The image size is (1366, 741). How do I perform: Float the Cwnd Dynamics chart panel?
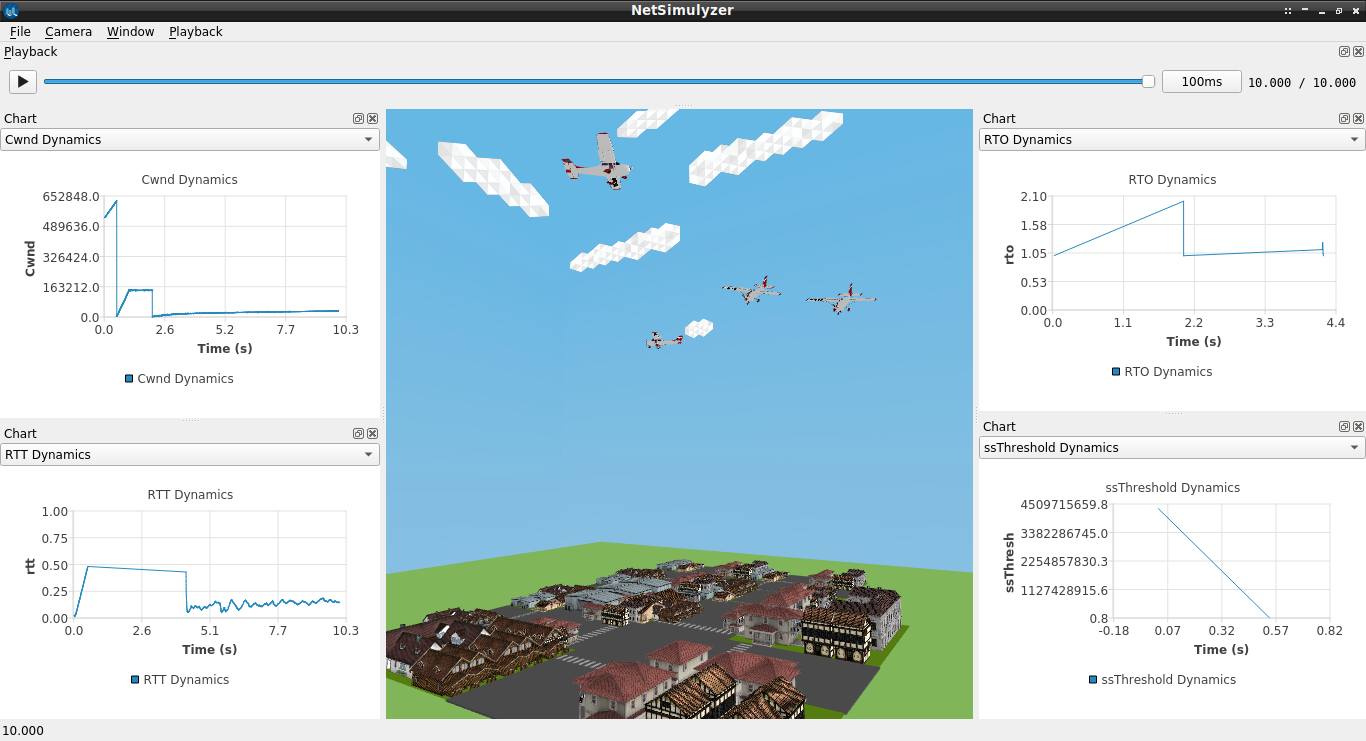(x=359, y=118)
